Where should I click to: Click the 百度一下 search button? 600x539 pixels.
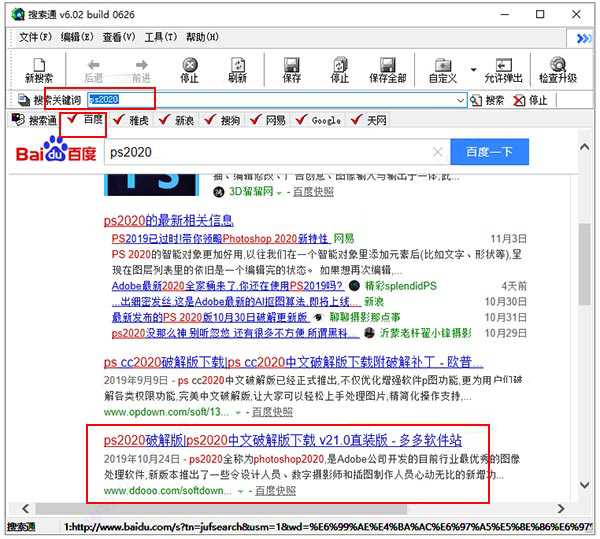(489, 152)
